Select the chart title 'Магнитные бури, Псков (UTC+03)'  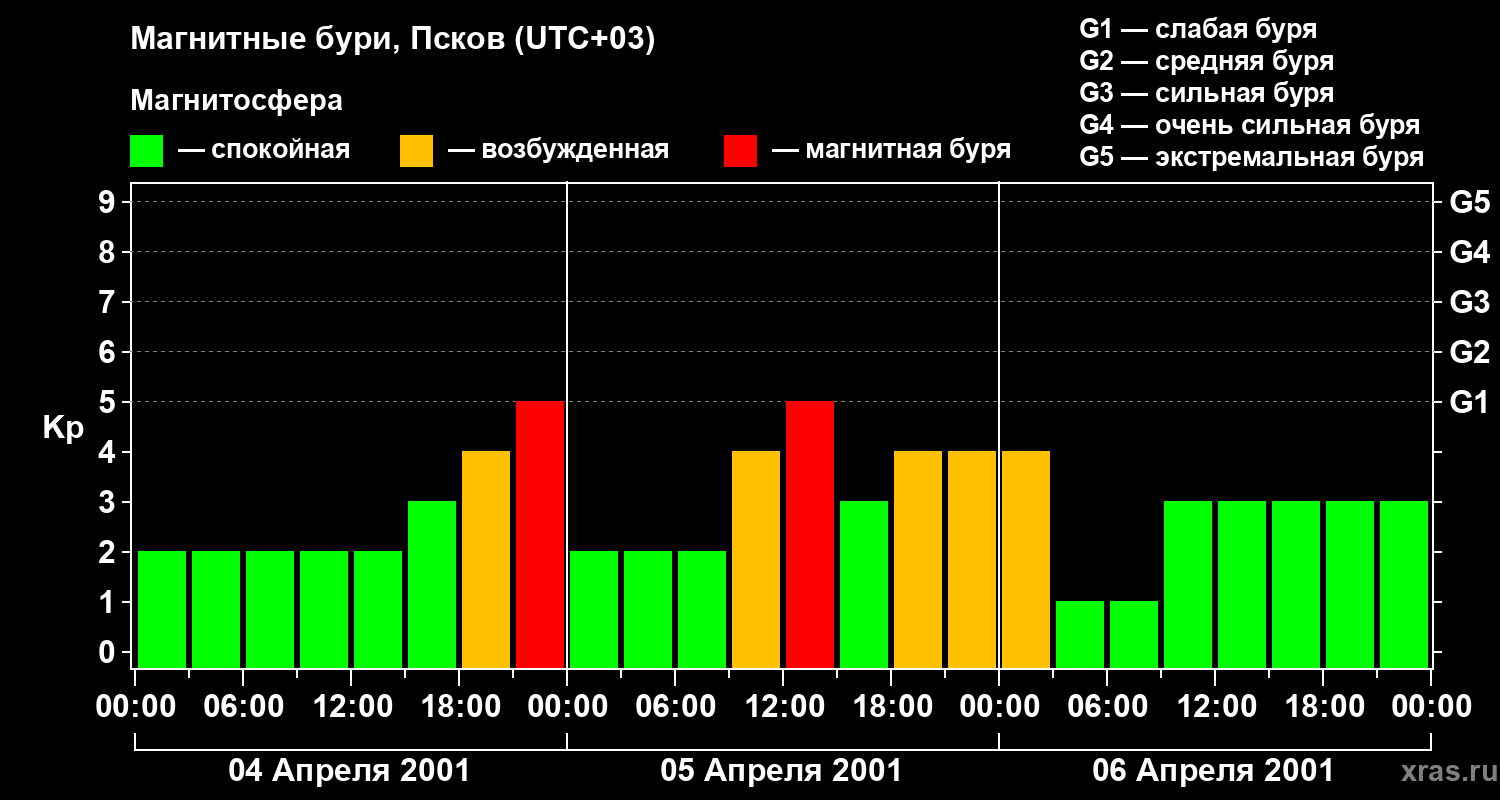click(393, 40)
